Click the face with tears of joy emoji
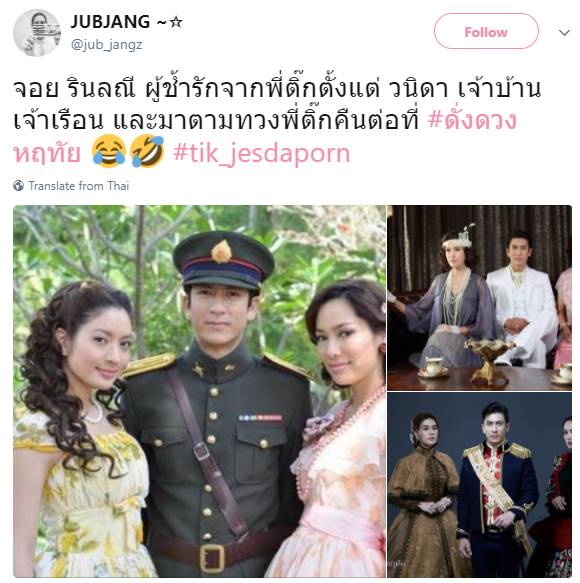580x583 pixels. pos(109,151)
